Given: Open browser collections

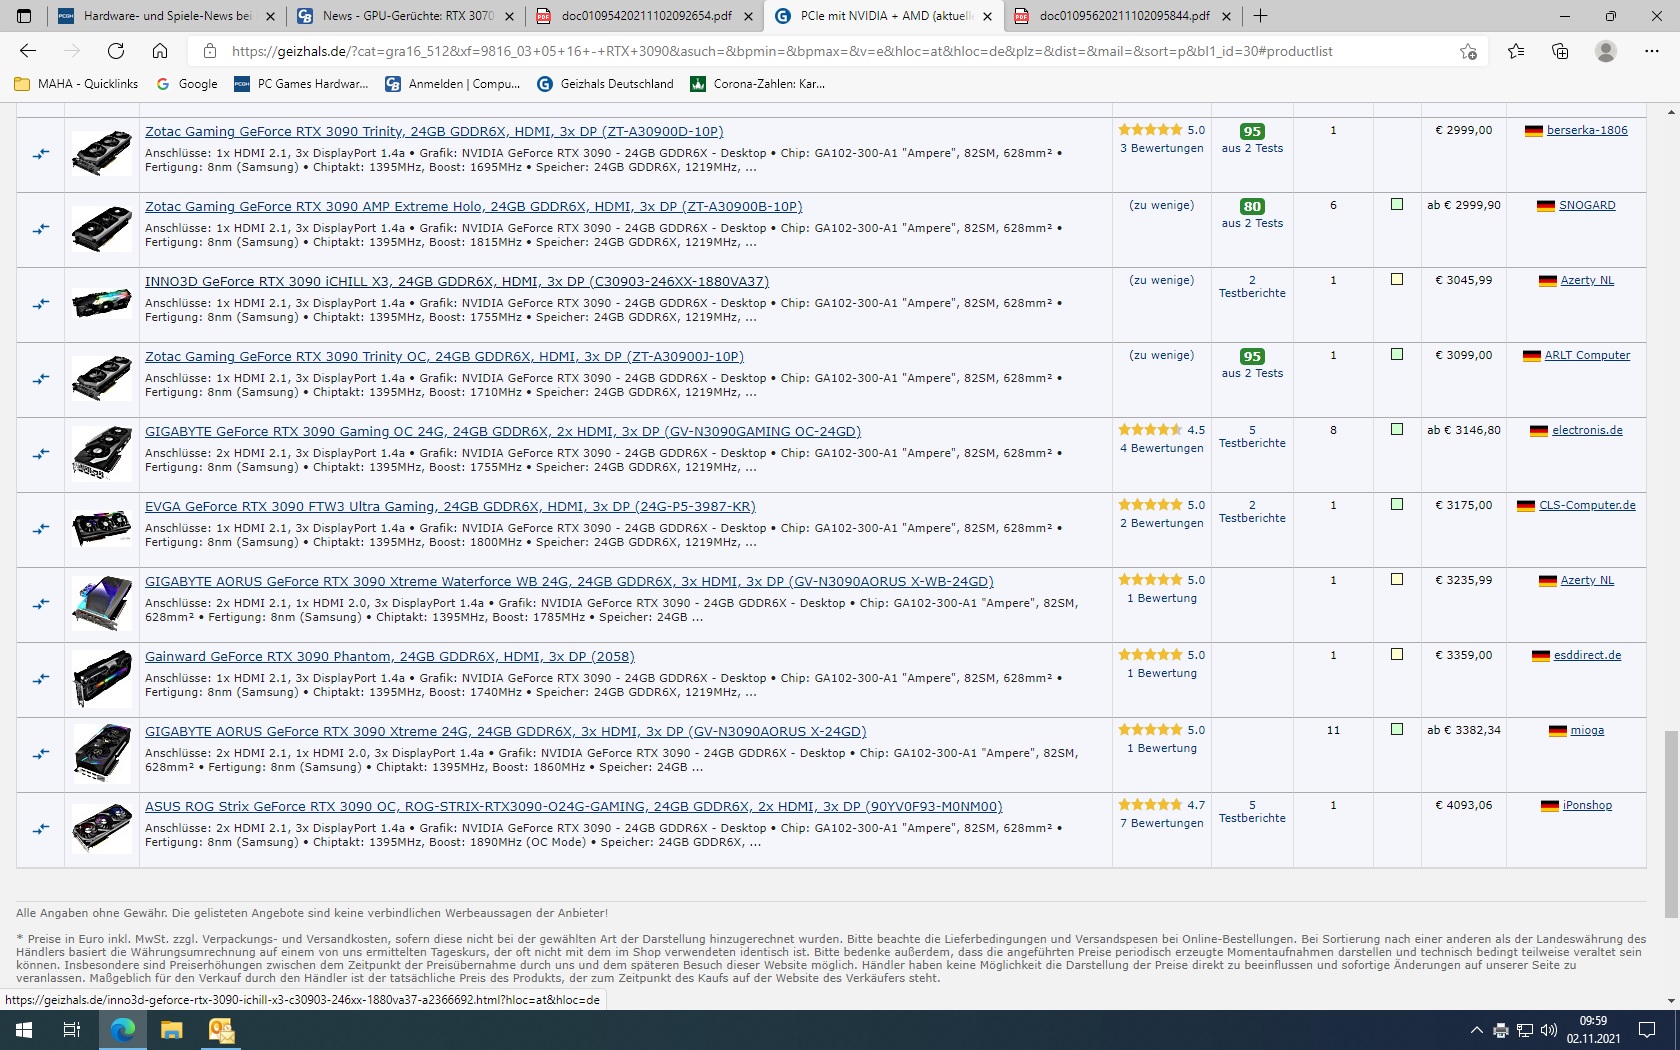Looking at the screenshot, I should [x=1560, y=51].
